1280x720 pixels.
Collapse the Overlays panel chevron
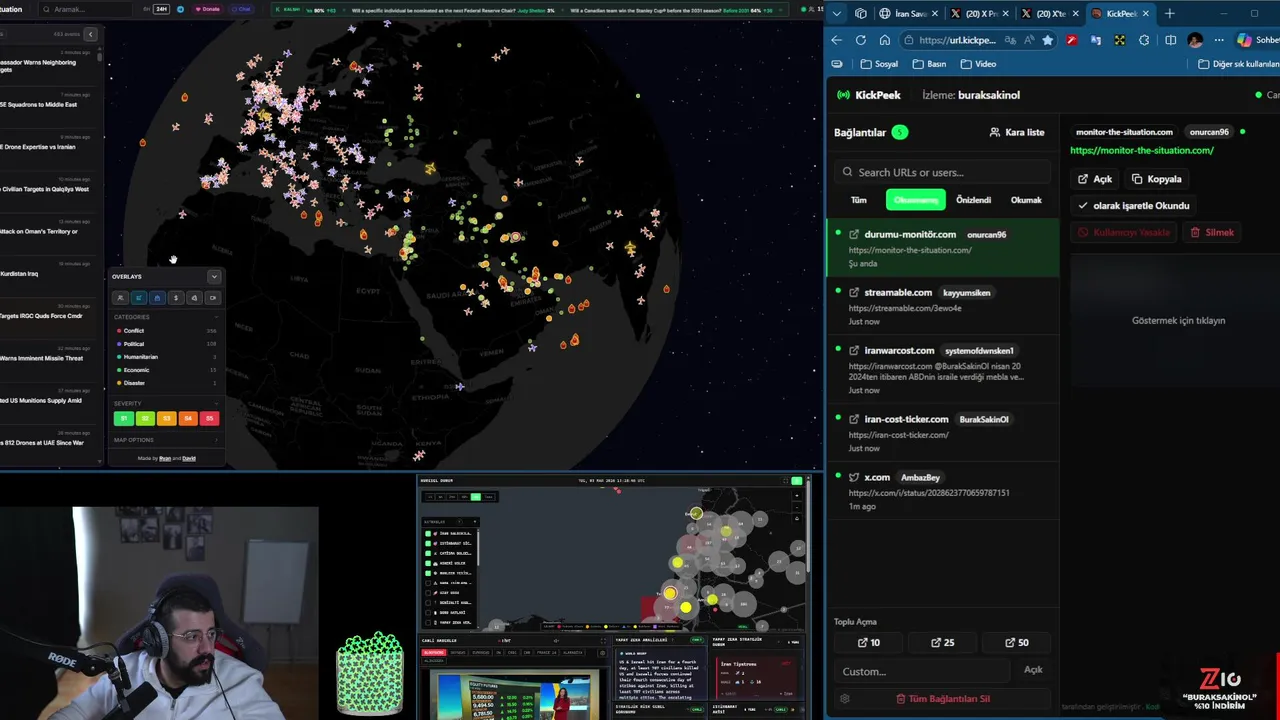click(x=213, y=276)
